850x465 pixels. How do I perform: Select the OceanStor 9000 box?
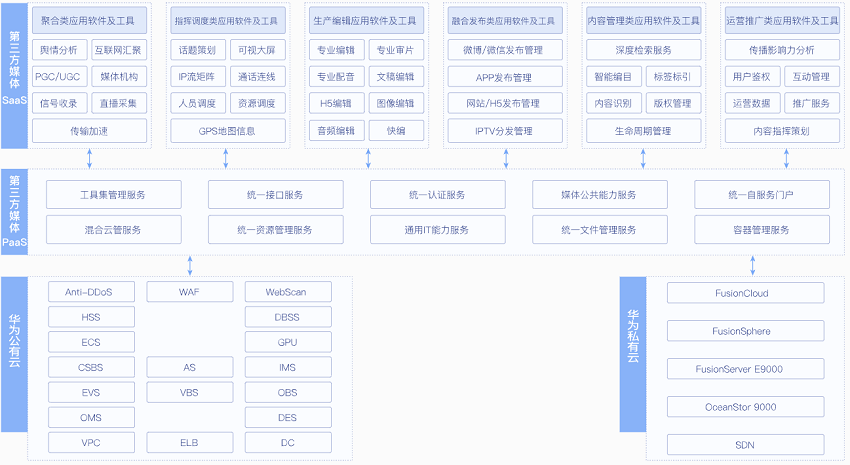tap(746, 406)
